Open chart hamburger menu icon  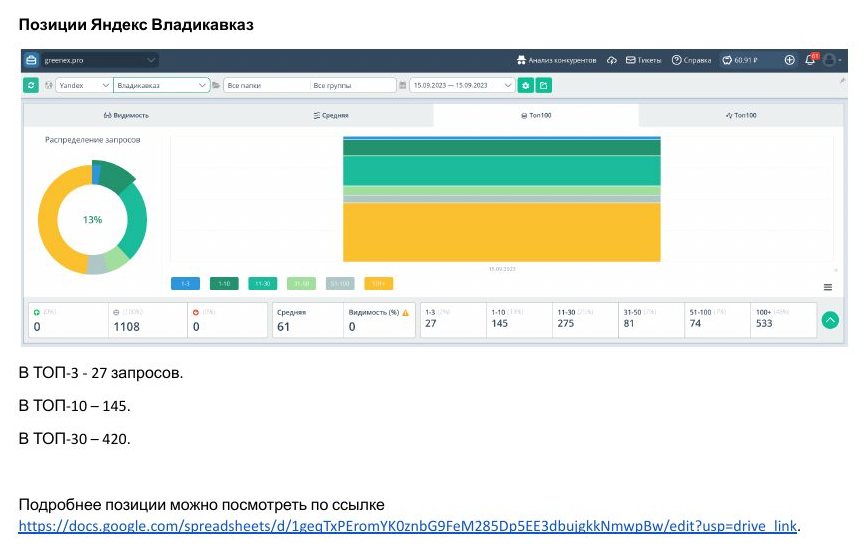(827, 287)
